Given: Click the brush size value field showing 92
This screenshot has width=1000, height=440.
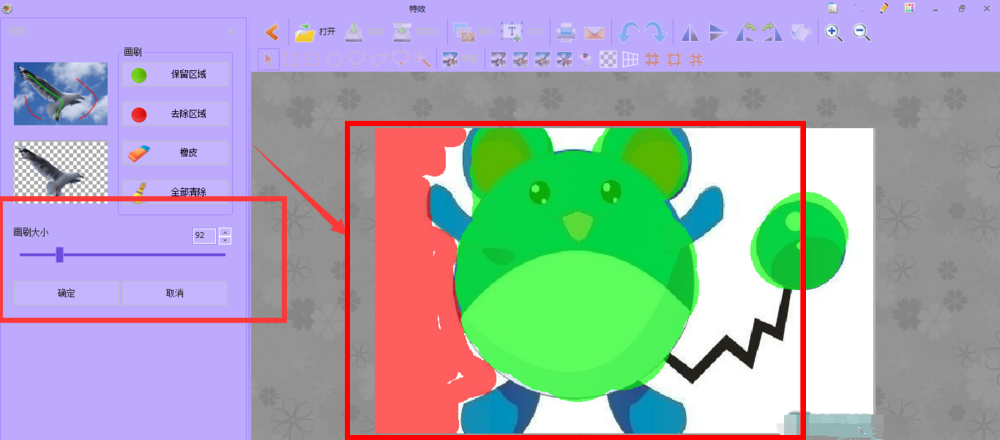Looking at the screenshot, I should [x=204, y=235].
